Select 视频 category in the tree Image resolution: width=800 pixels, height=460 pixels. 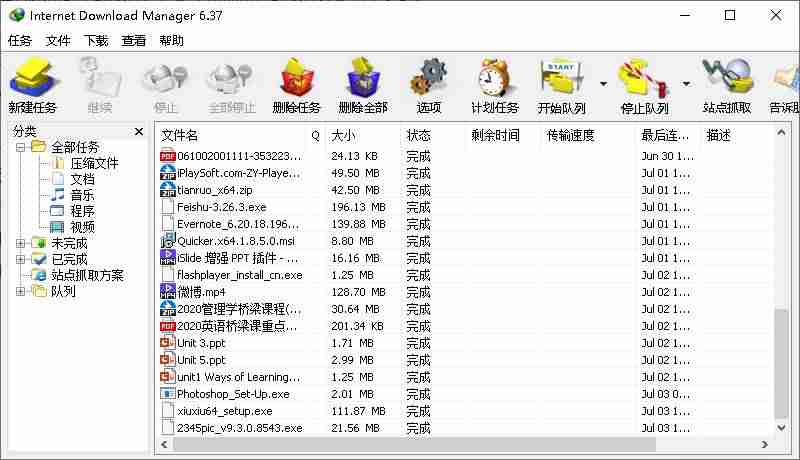[82, 226]
